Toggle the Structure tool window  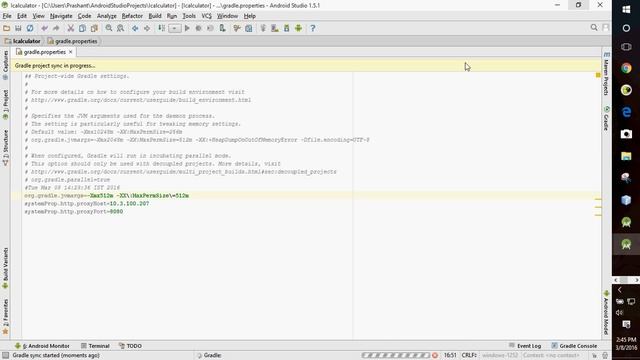tap(5, 147)
